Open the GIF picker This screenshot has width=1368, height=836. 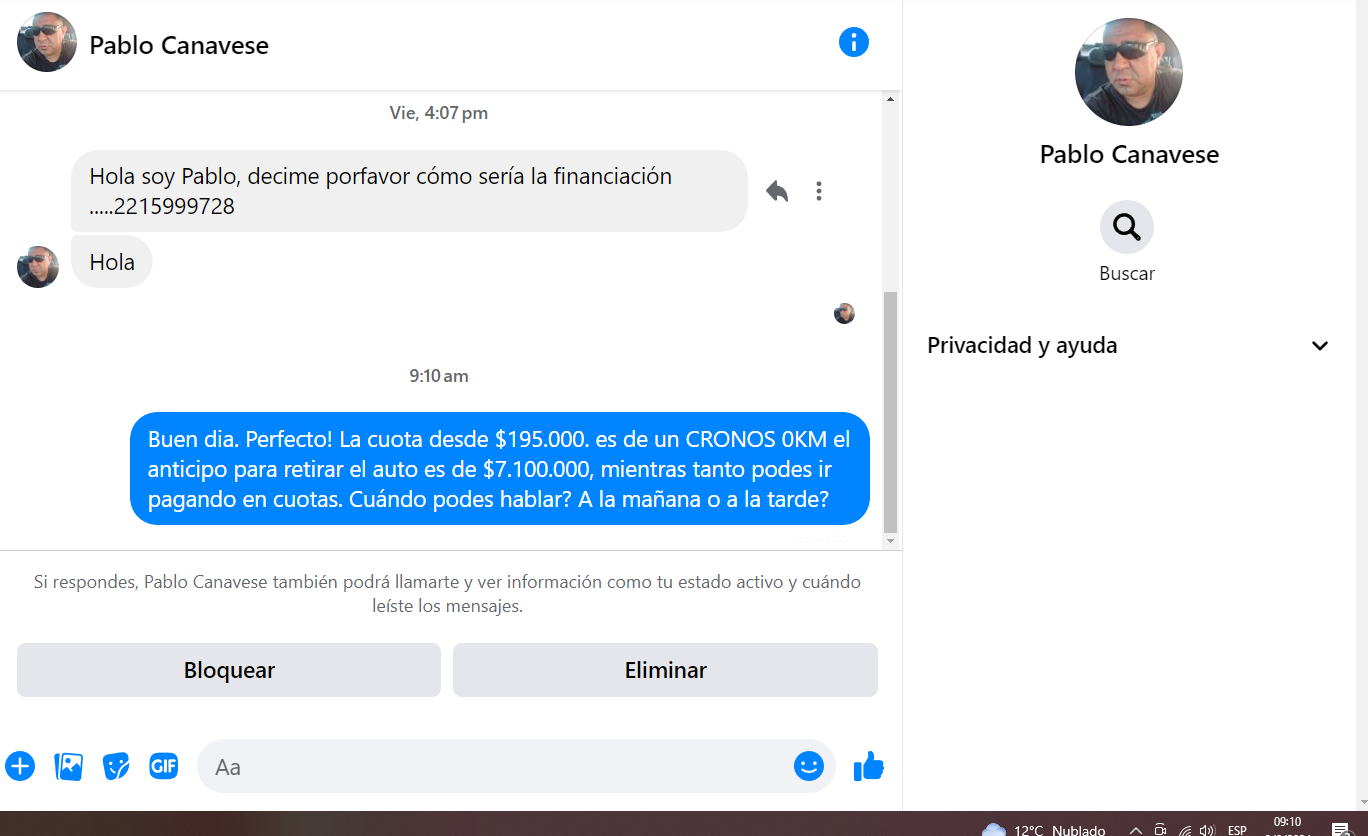[x=163, y=767]
